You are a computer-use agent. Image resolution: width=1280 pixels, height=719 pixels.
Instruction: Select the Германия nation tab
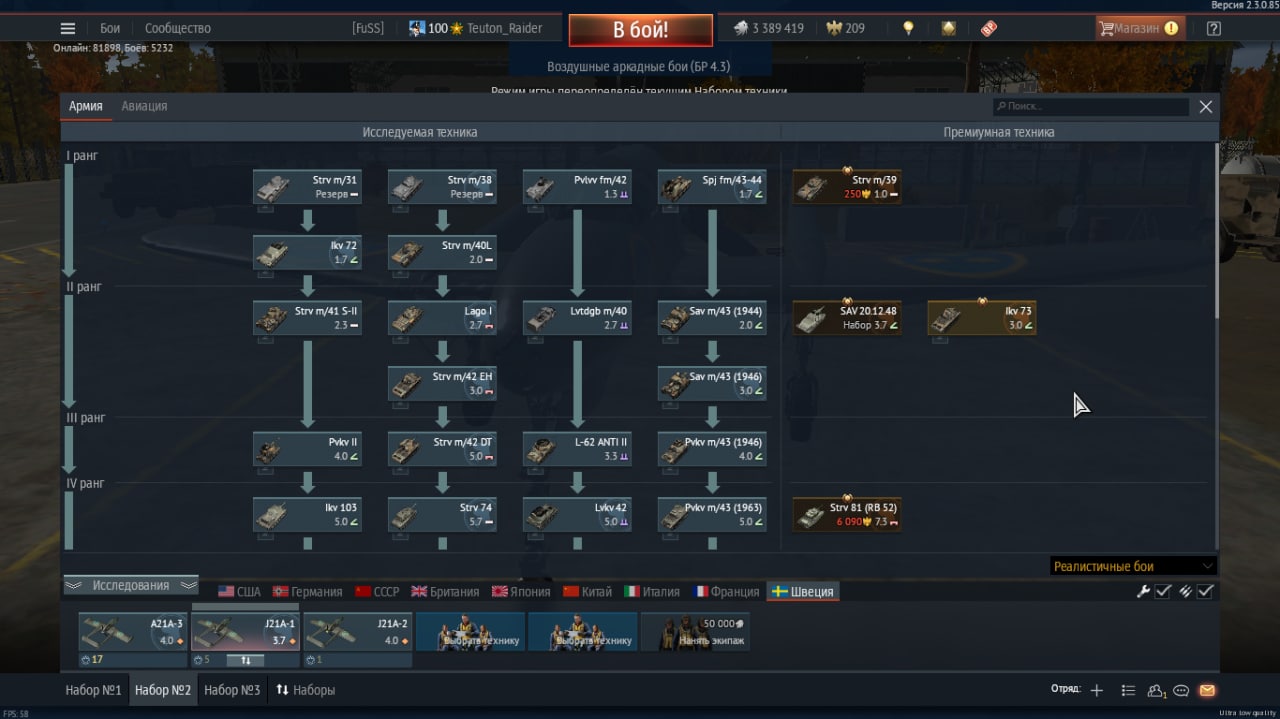pos(307,591)
